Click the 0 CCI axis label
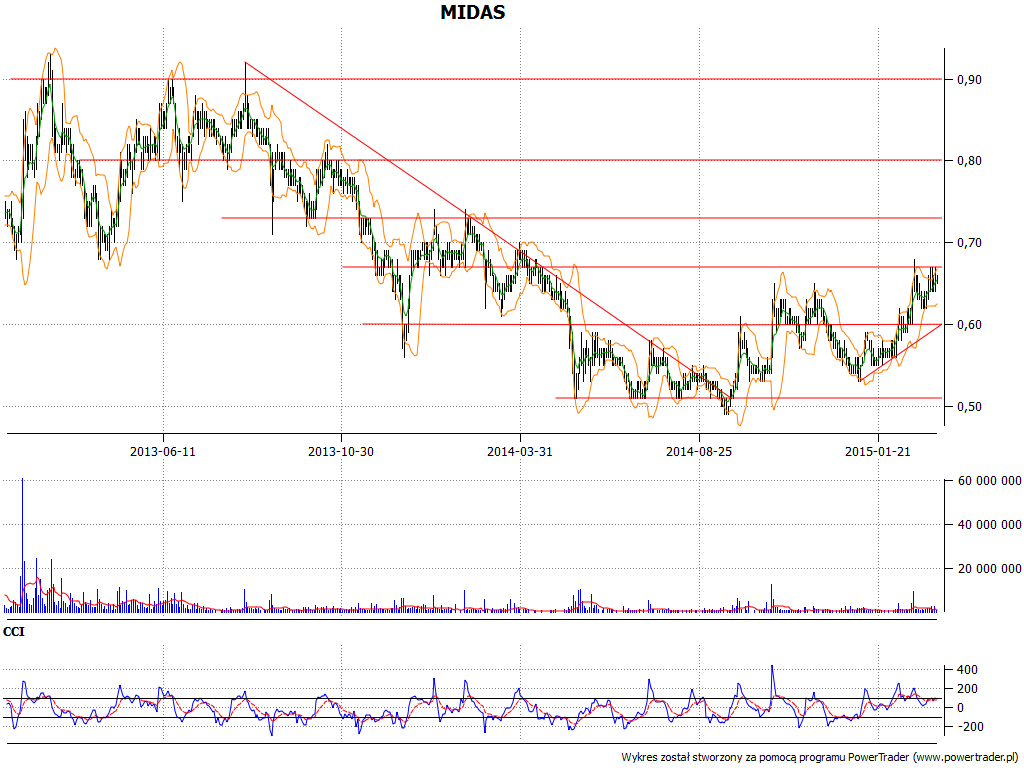Screen dimensions: 1024x768 tap(961, 708)
